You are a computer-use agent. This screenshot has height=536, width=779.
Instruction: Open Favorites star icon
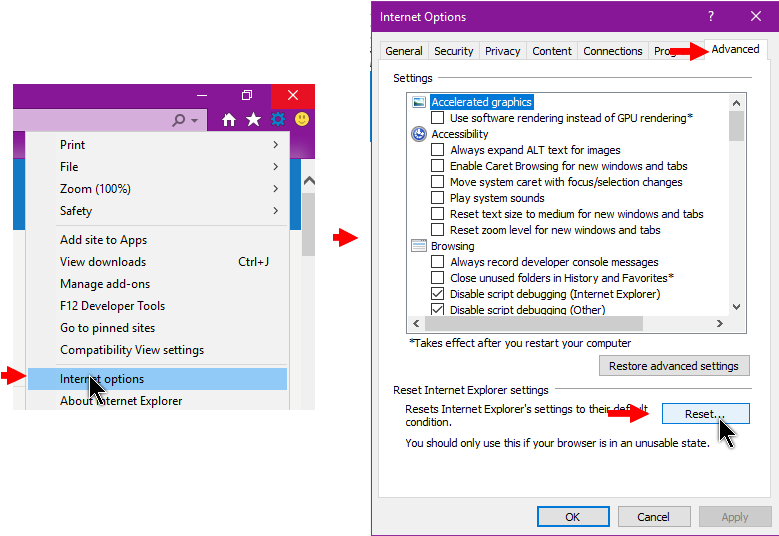click(253, 119)
